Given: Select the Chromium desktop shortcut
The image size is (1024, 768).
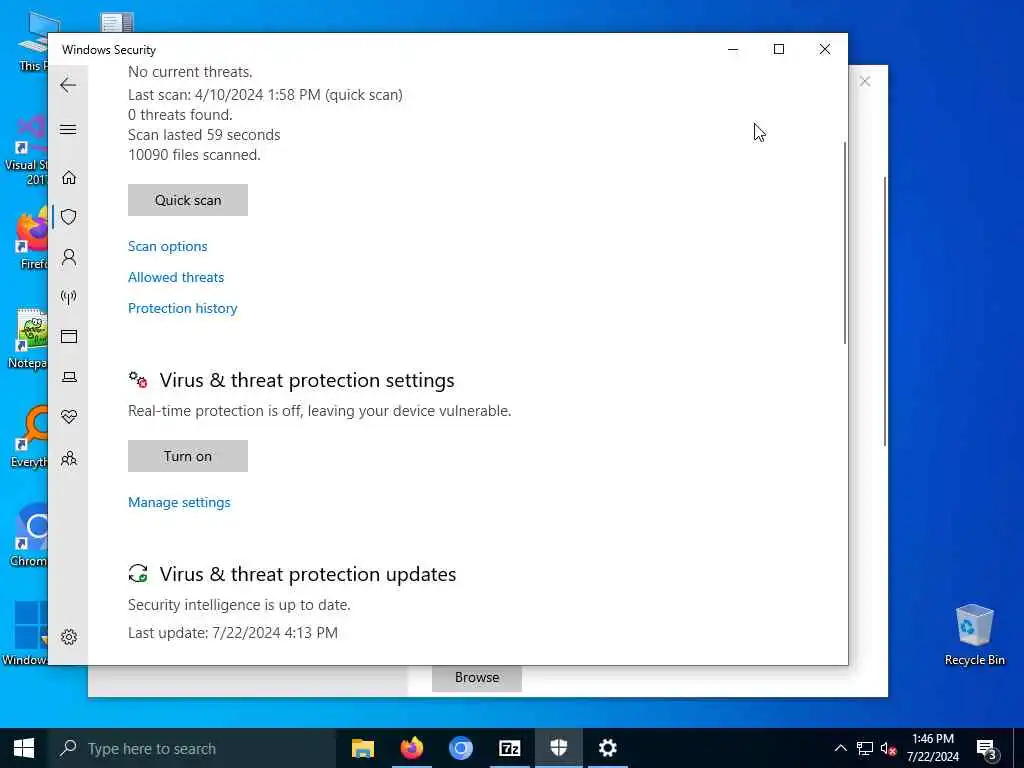Looking at the screenshot, I should [27, 536].
